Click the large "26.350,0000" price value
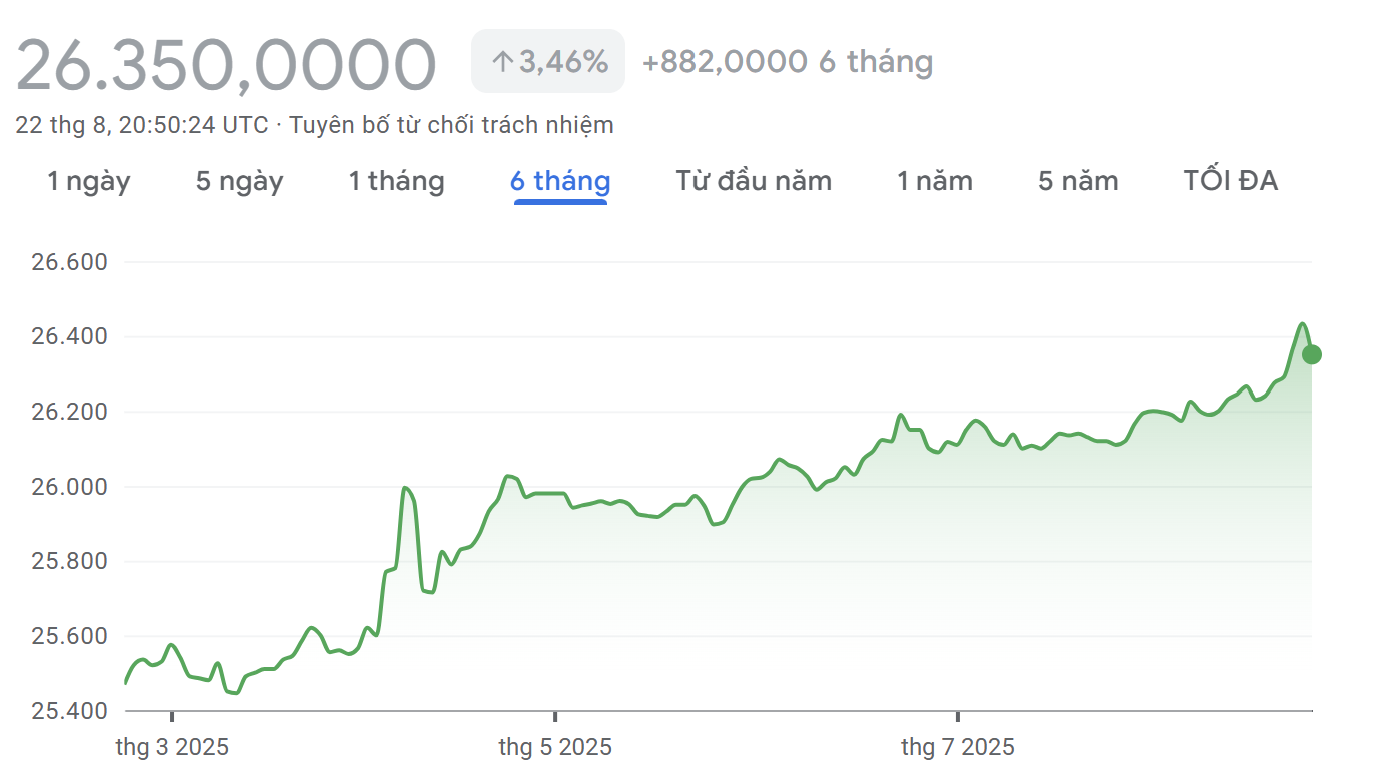The width and height of the screenshot is (1382, 782). click(x=226, y=64)
